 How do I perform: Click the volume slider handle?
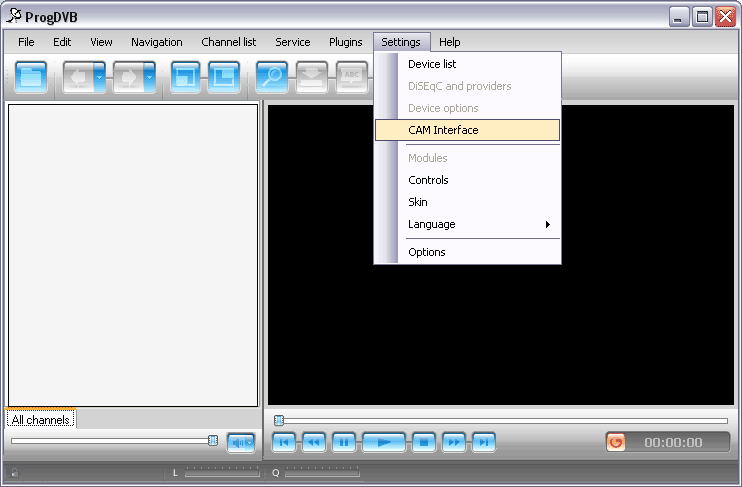point(213,440)
